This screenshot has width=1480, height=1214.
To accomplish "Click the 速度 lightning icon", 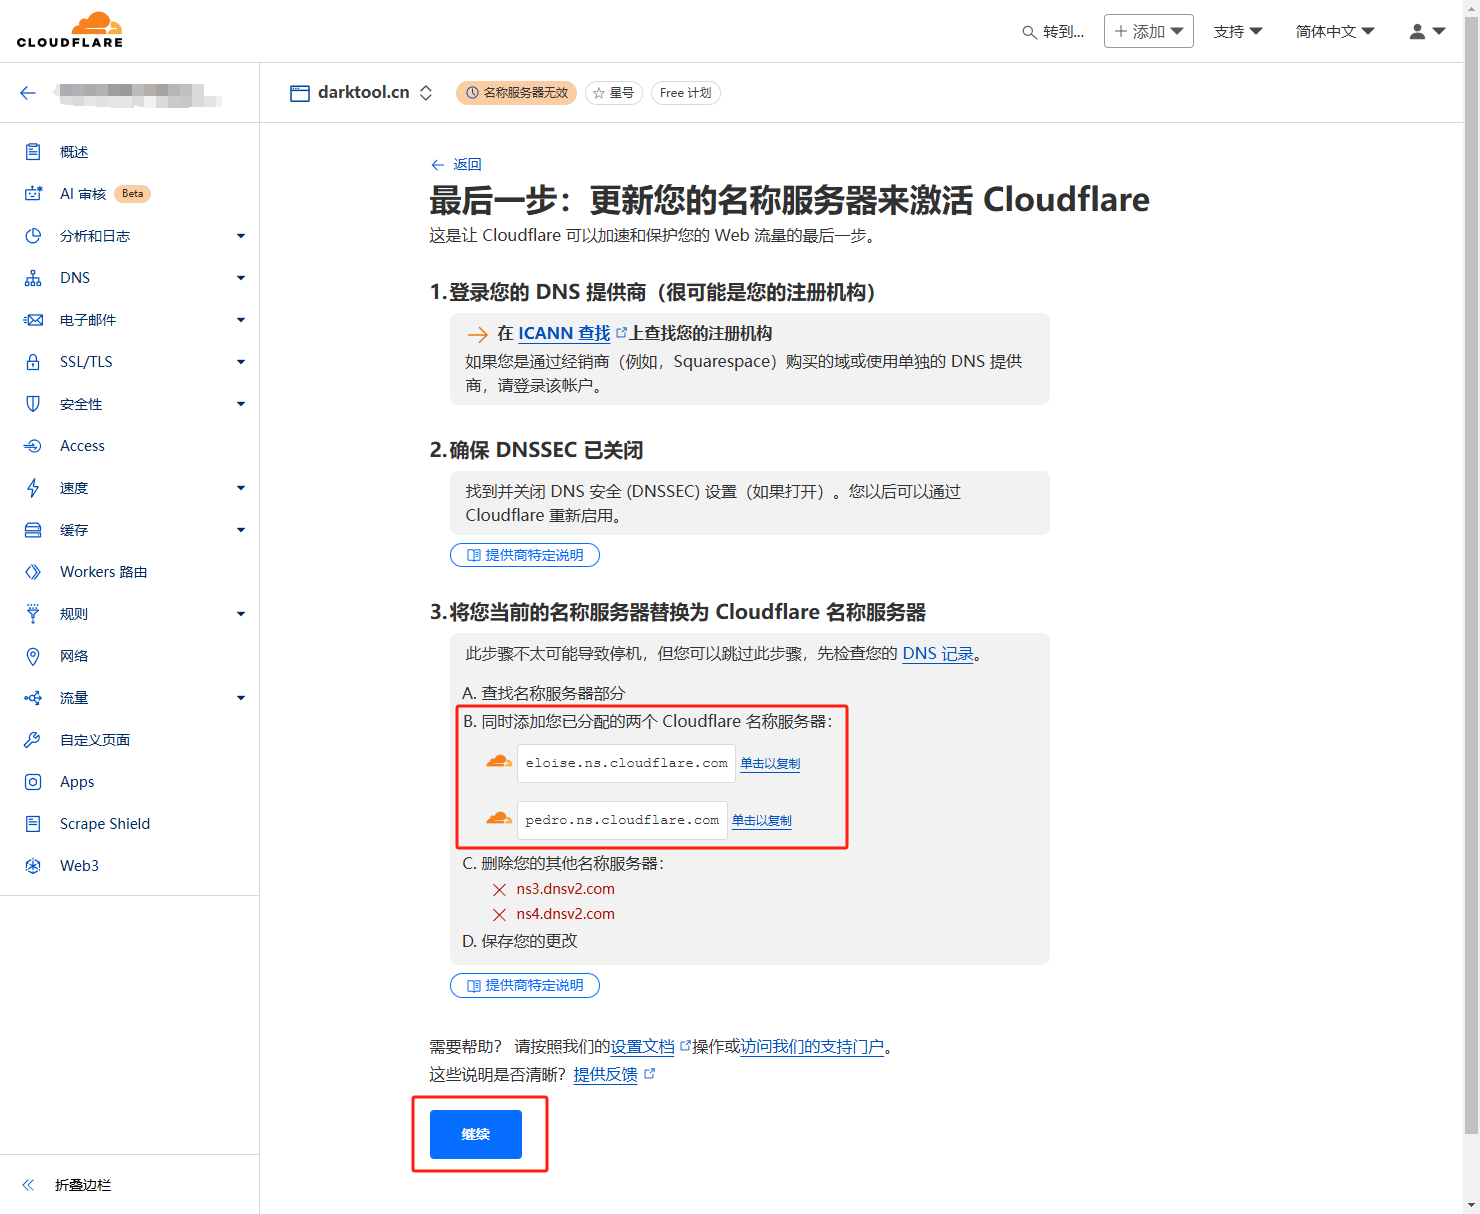I will (x=33, y=488).
